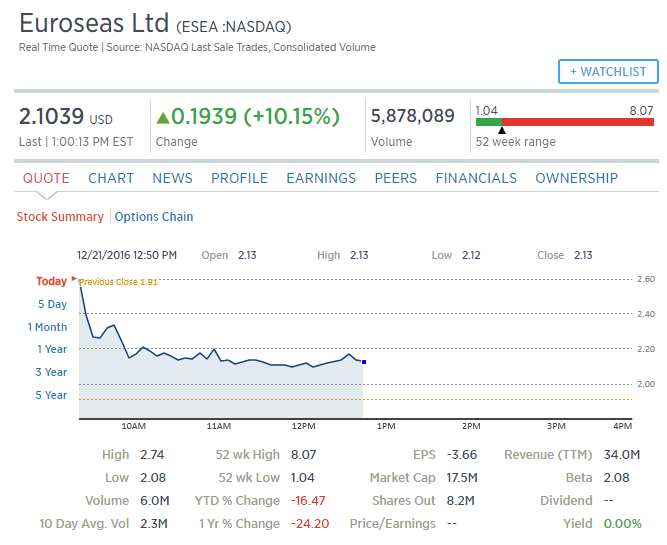Viewport: 667px width, 545px height.
Task: Click the EPS value -3.66
Action: [462, 455]
